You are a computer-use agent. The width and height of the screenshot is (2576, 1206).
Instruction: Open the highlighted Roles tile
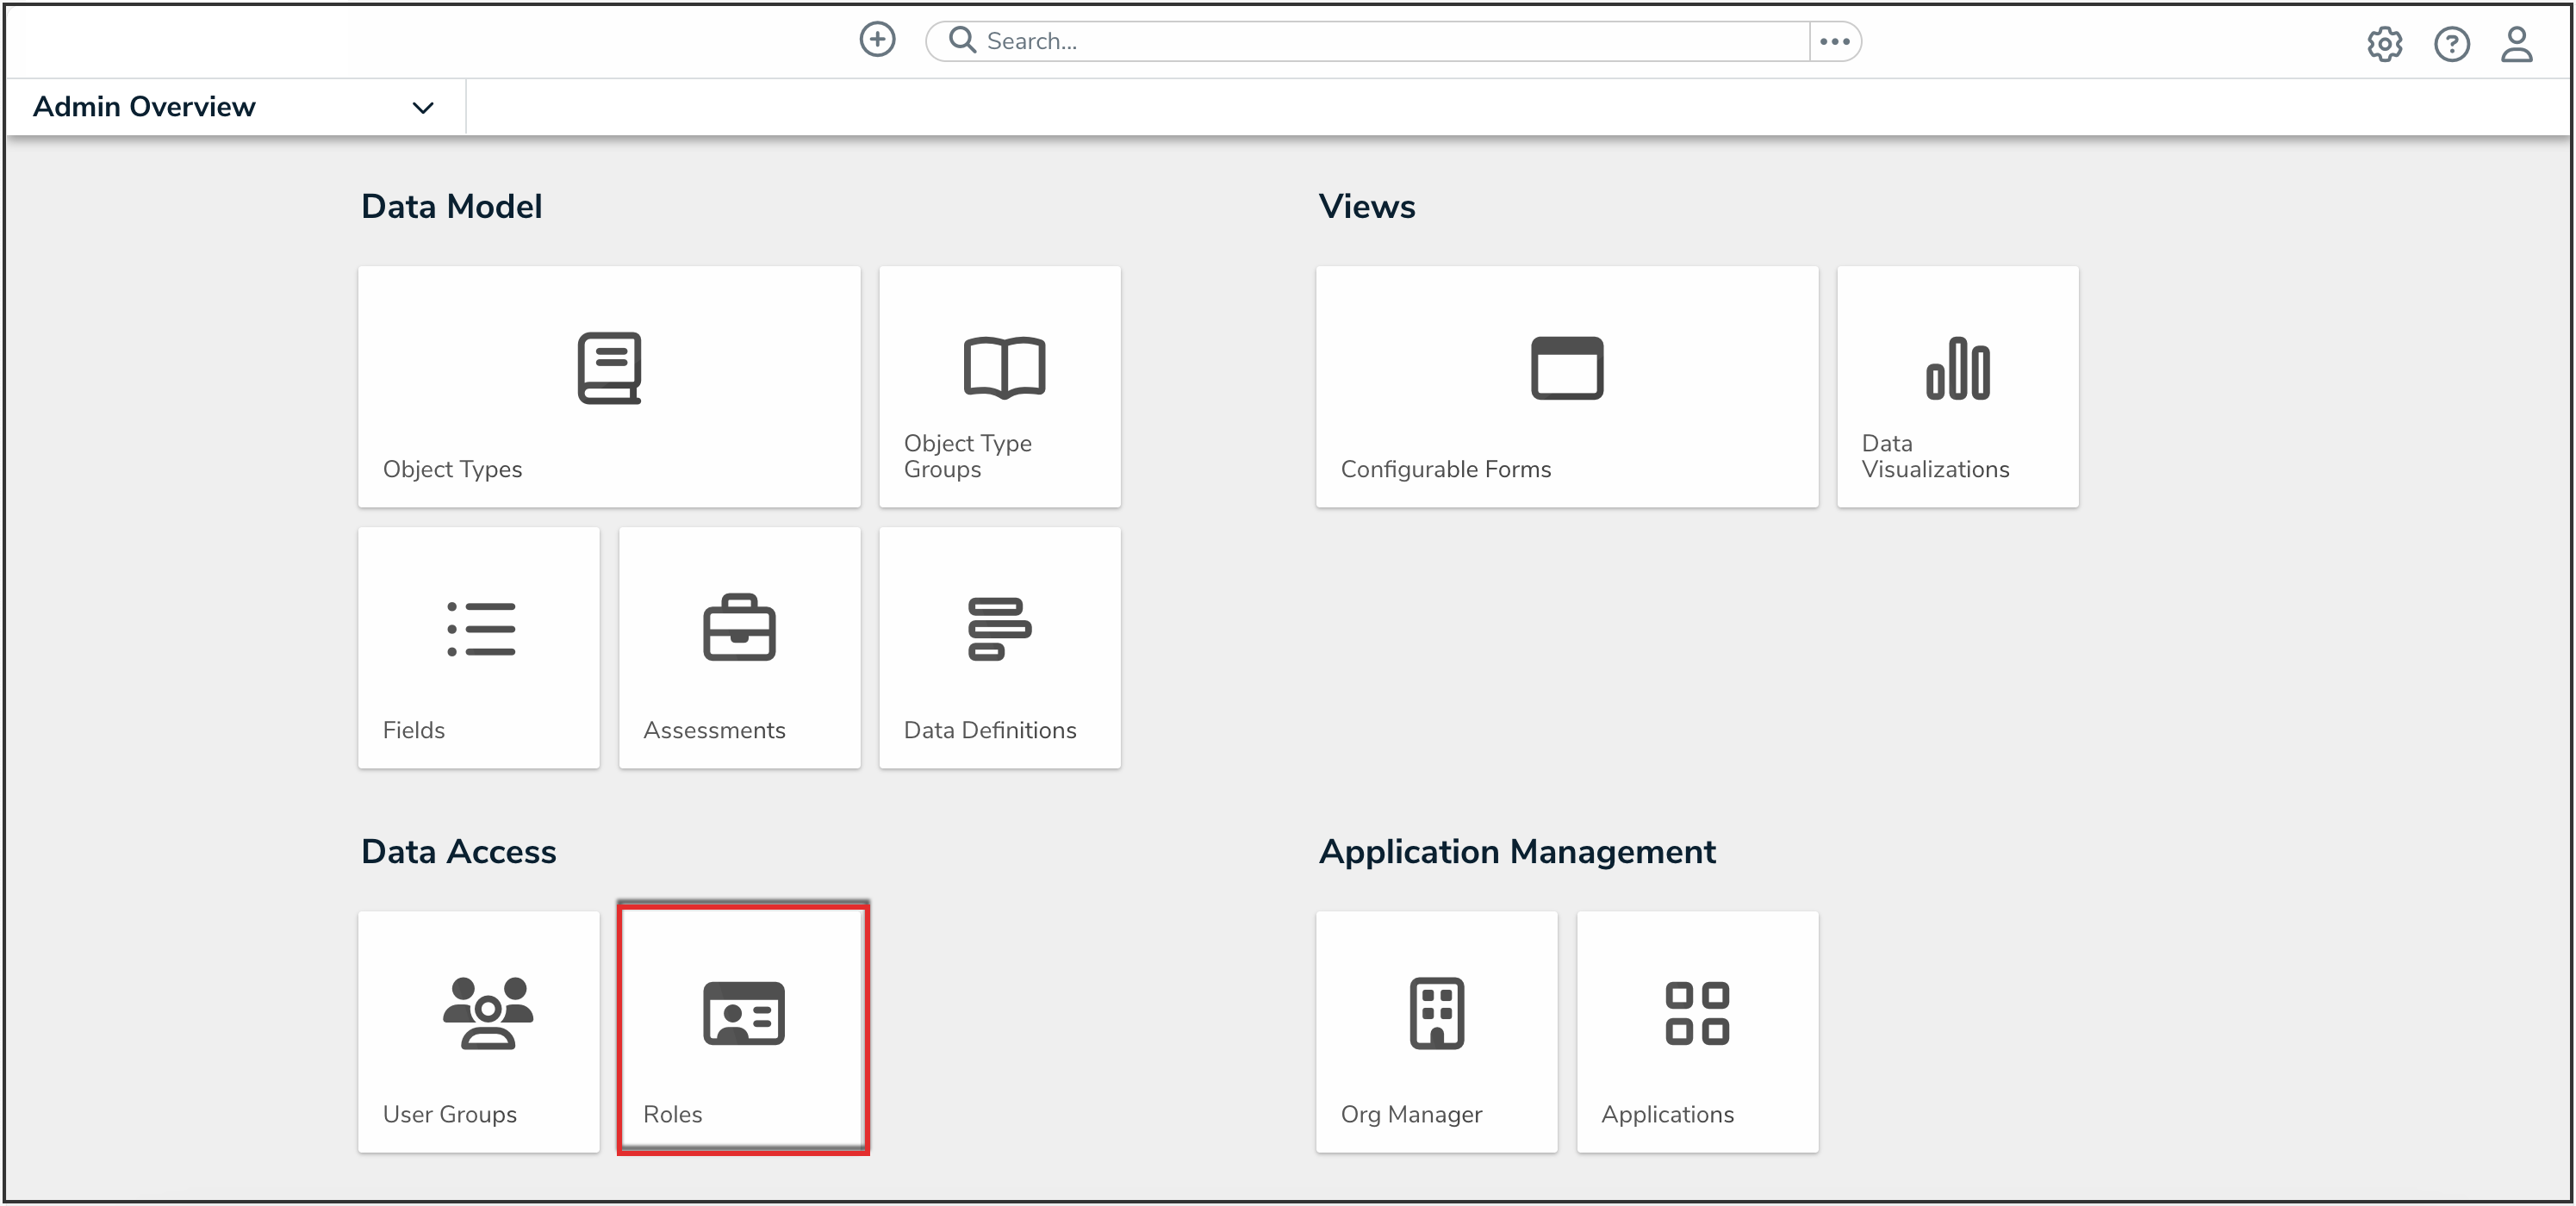743,1029
